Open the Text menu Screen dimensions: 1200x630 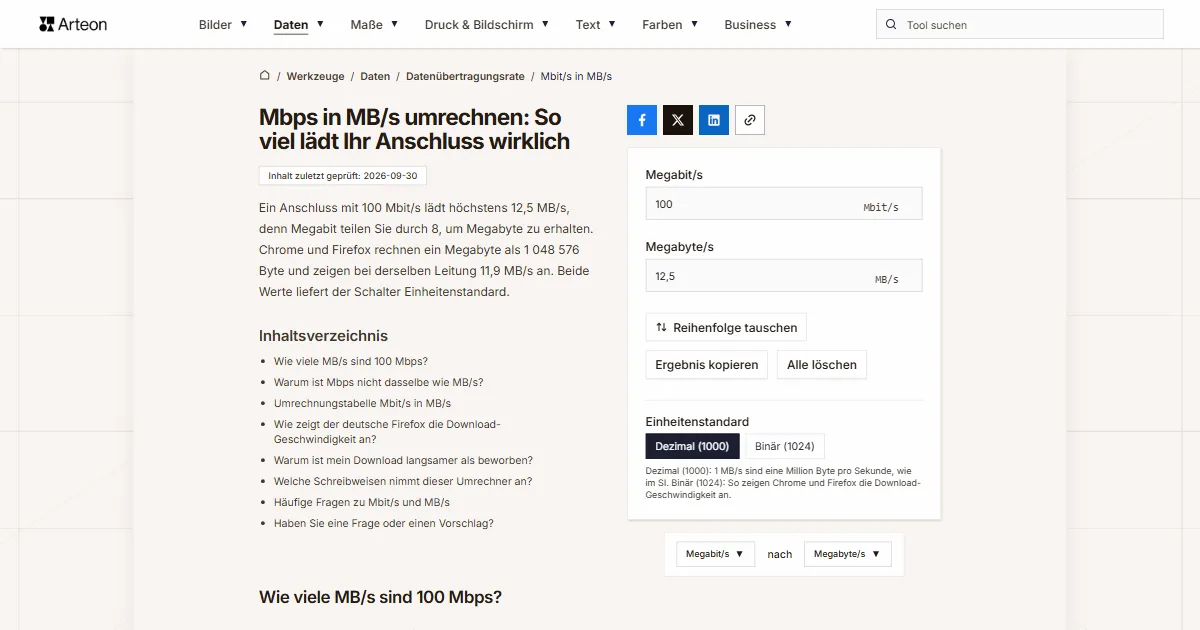(596, 25)
